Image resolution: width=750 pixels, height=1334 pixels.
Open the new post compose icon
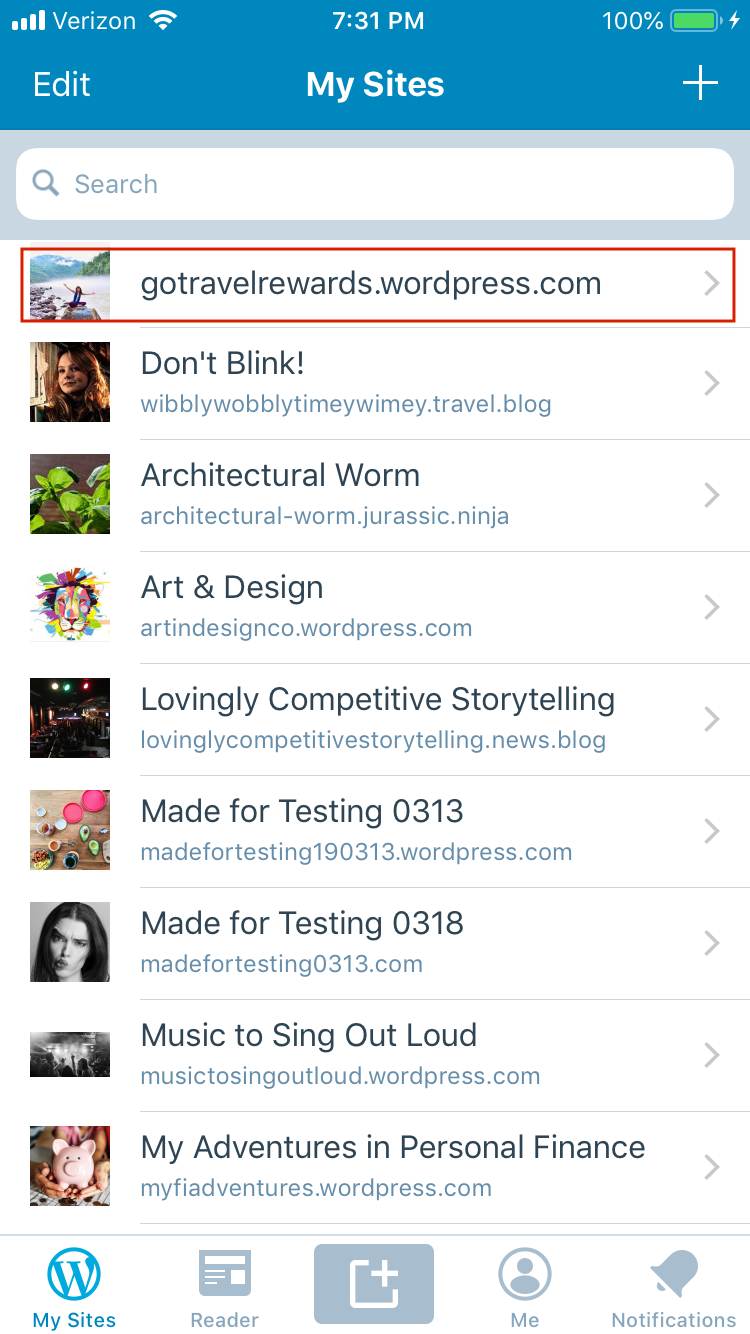coord(374,1284)
